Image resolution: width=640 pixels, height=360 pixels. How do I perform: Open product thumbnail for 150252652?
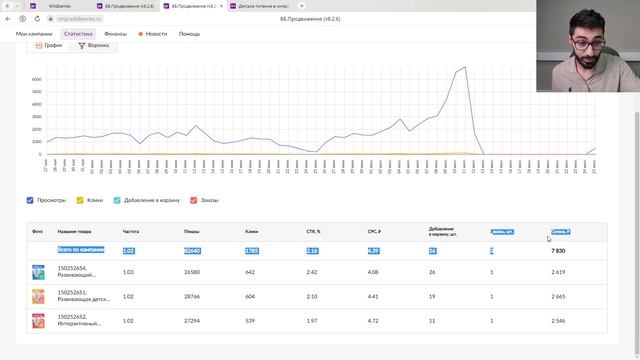(38, 321)
